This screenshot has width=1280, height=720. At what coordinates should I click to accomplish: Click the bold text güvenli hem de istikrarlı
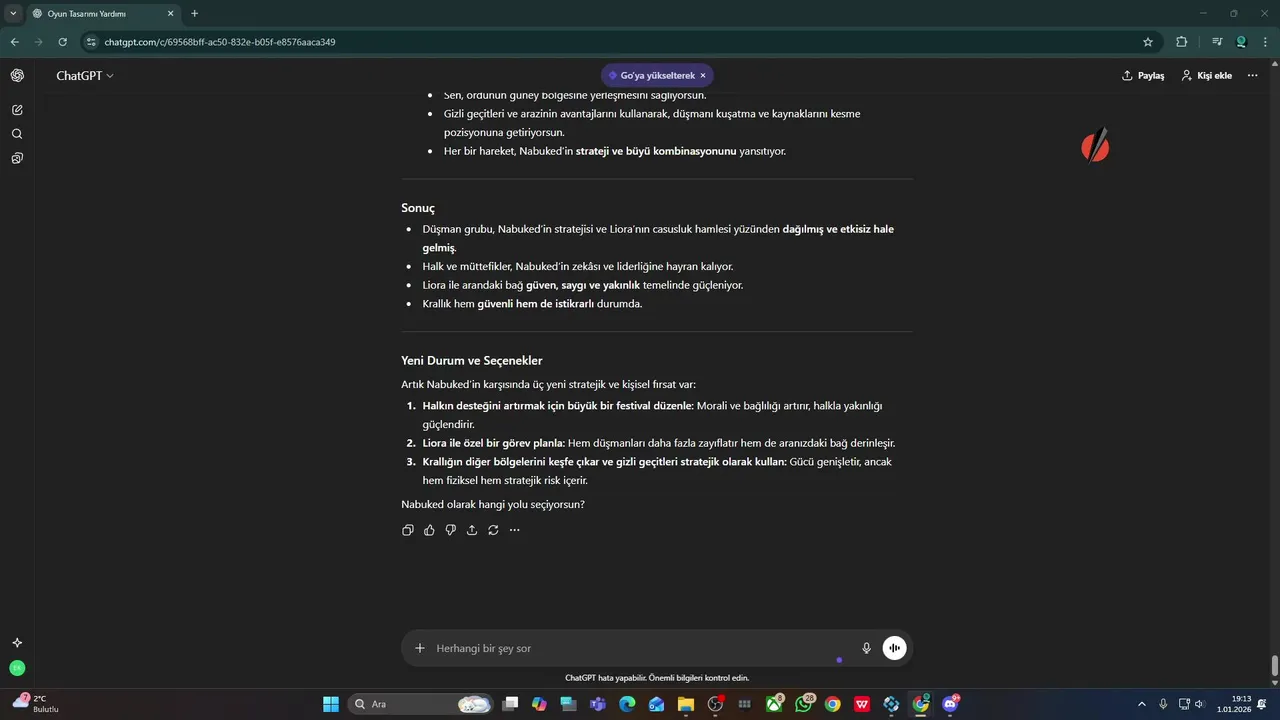tap(535, 304)
